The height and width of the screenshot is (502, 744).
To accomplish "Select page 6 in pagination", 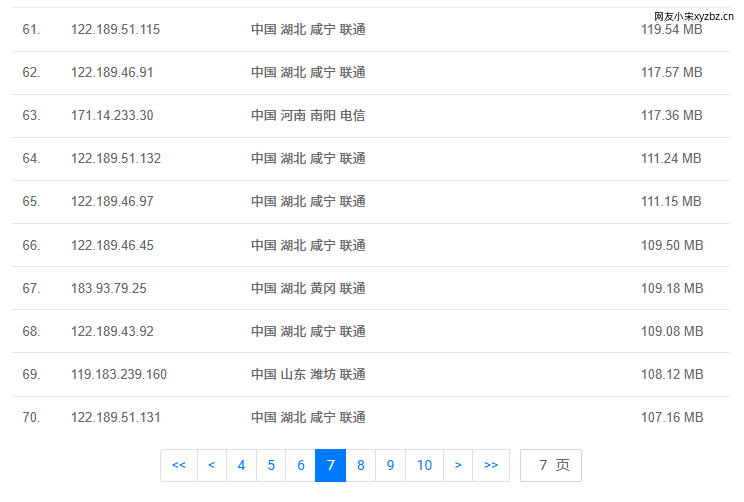I will pos(301,465).
